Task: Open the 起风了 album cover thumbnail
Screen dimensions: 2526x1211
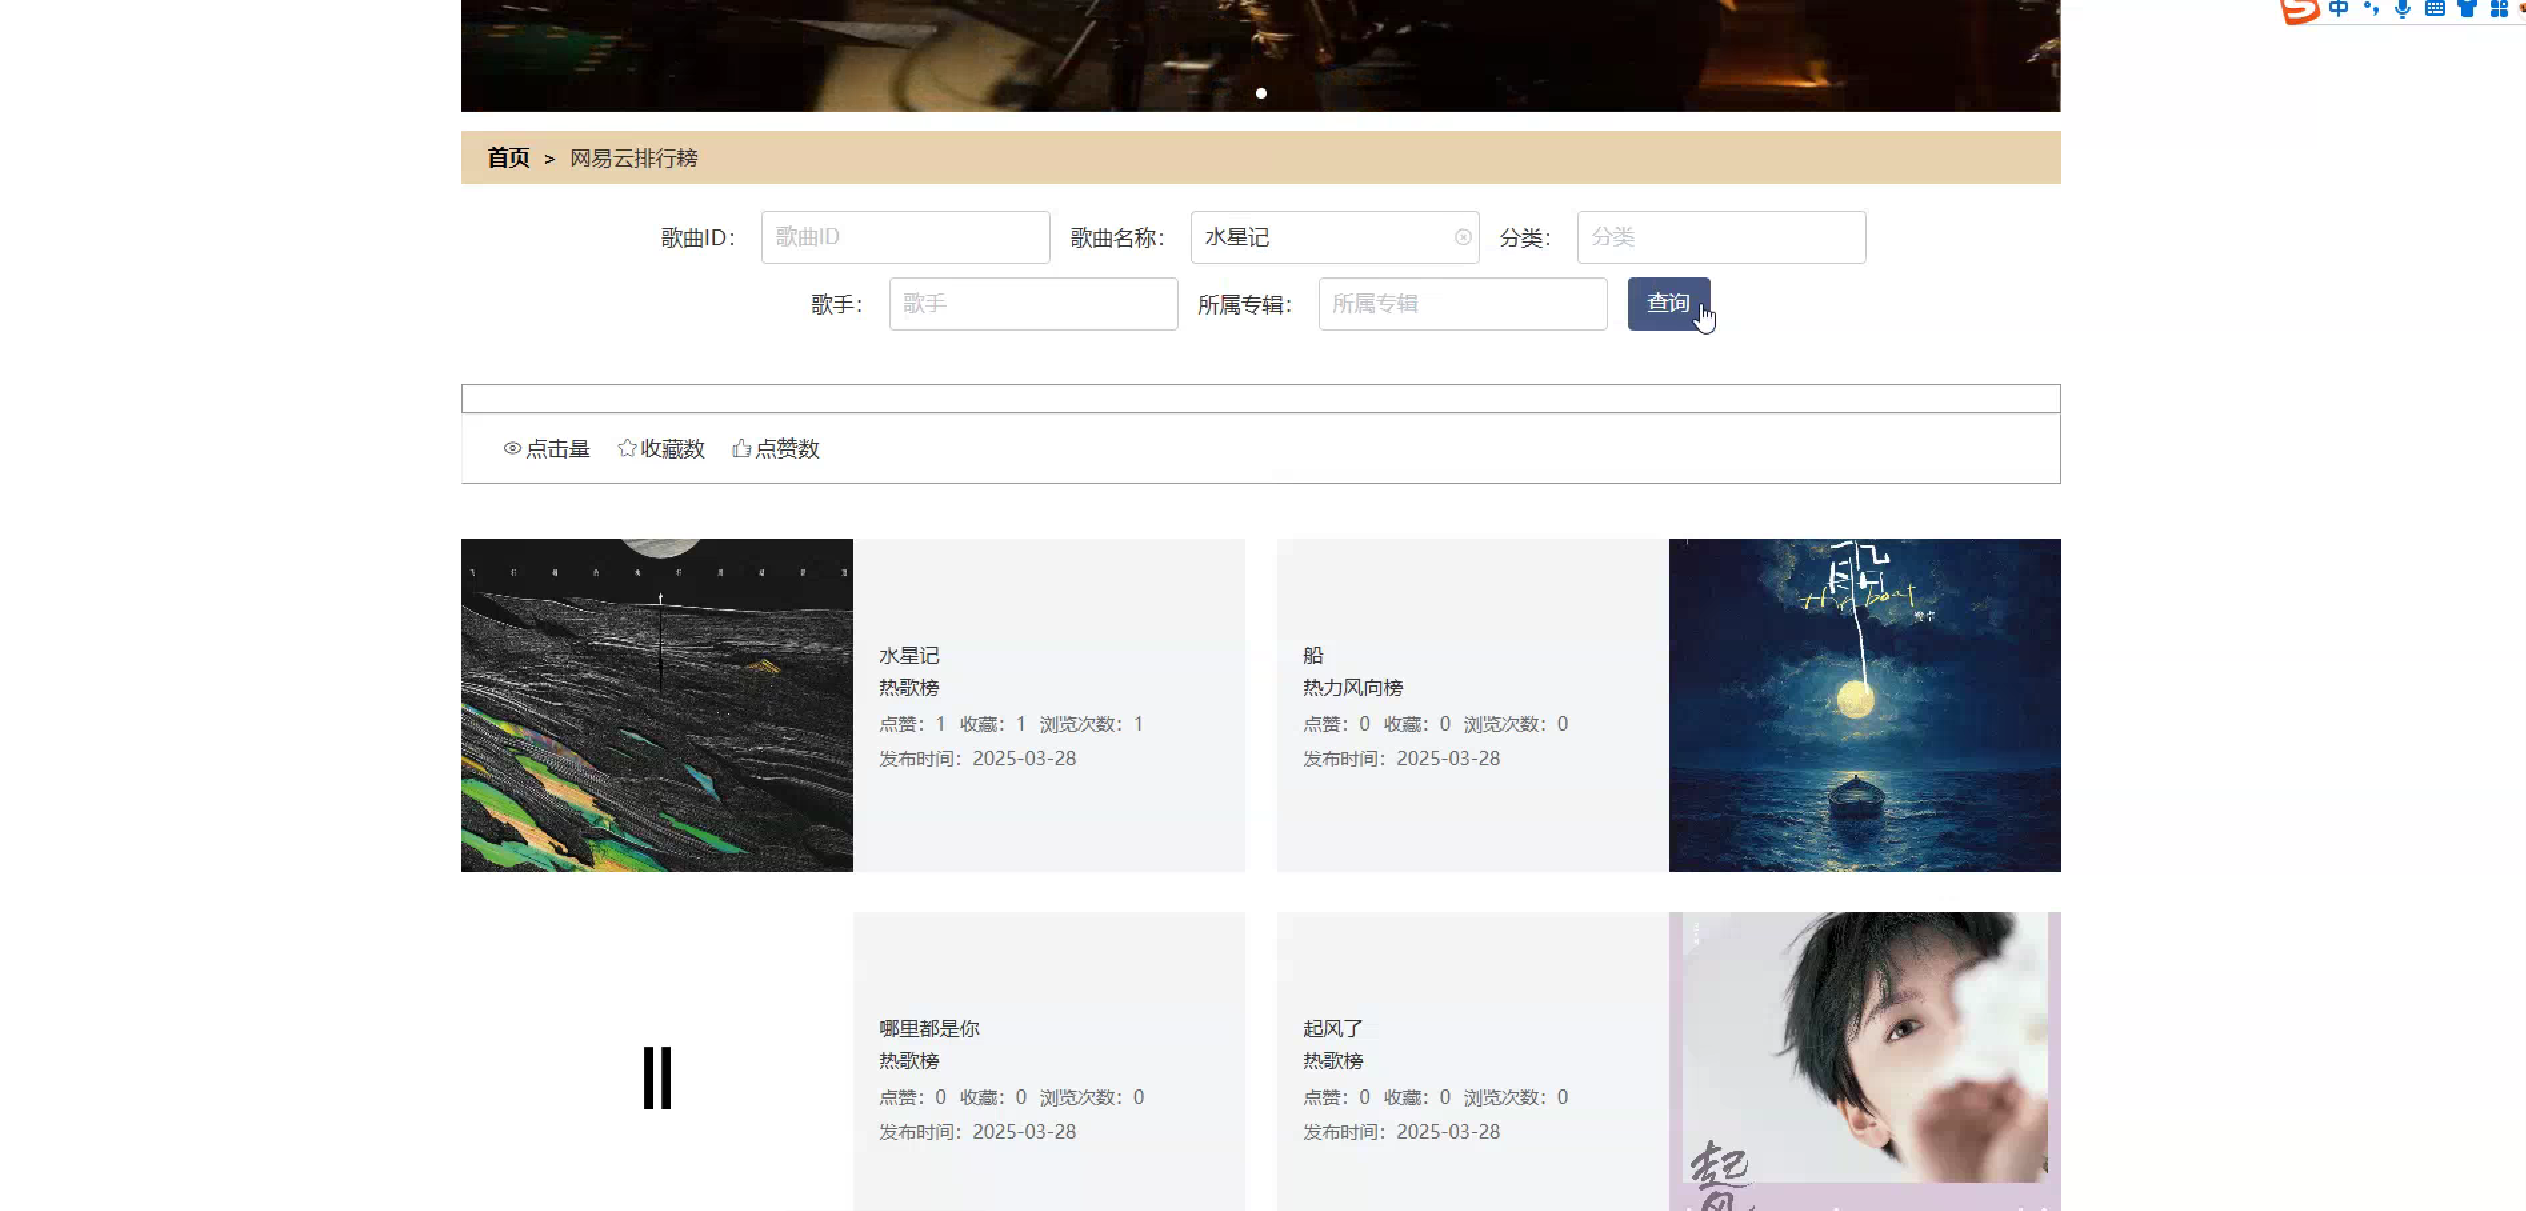Action: pyautogui.click(x=1864, y=1060)
